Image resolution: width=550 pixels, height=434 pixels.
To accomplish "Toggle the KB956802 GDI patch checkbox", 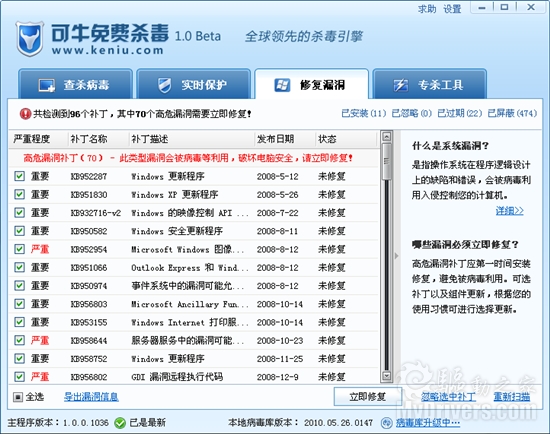I will [x=19, y=377].
